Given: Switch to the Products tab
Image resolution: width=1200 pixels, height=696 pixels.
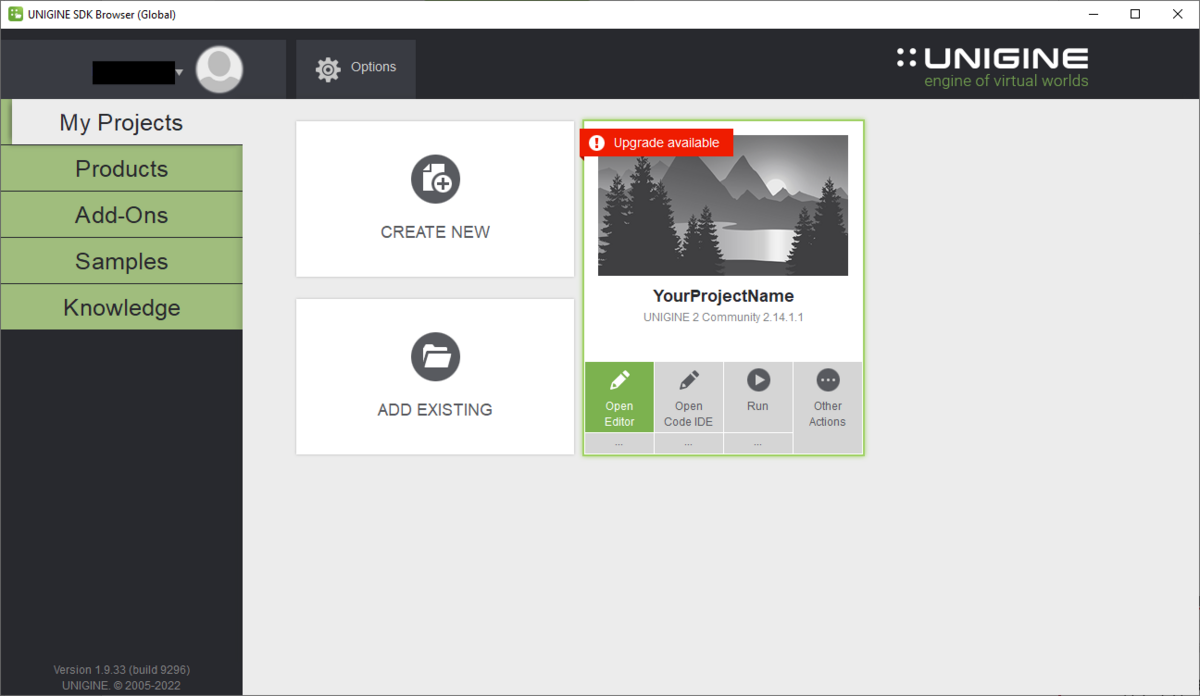Looking at the screenshot, I should pos(121,169).
